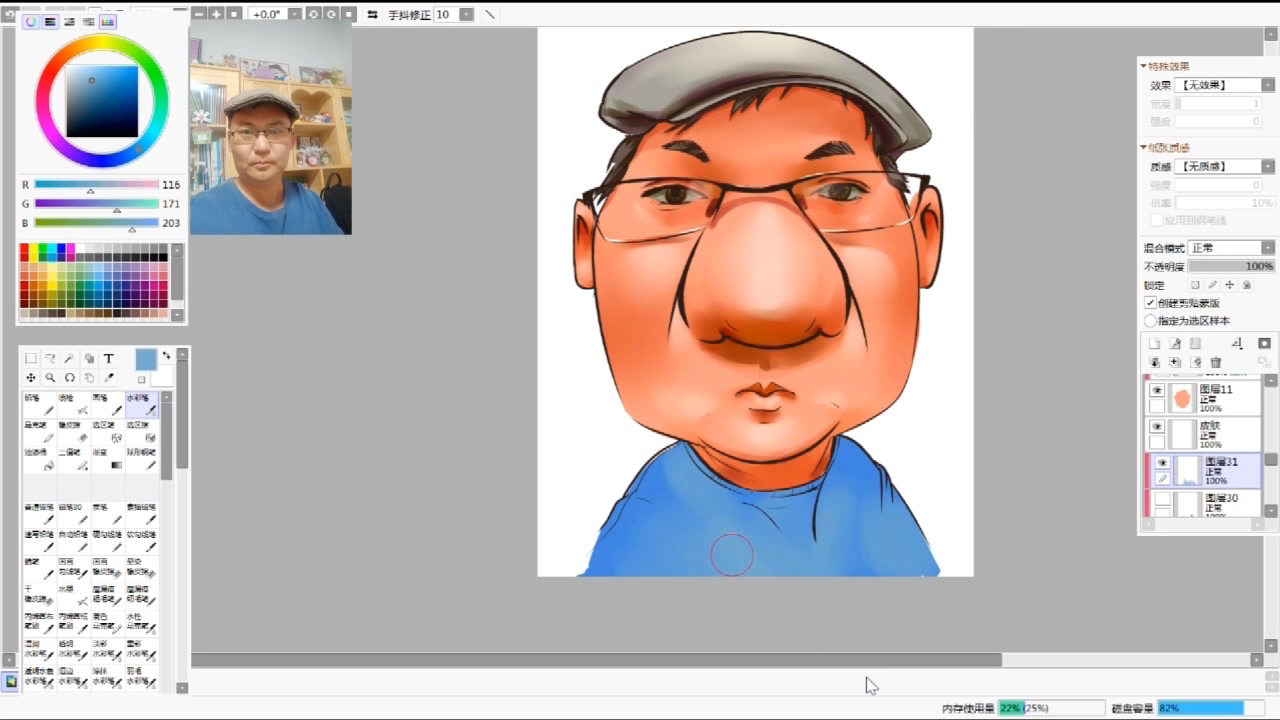The height and width of the screenshot is (720, 1280).
Task: Zoom in with the plus toolbar button
Action: coord(216,14)
